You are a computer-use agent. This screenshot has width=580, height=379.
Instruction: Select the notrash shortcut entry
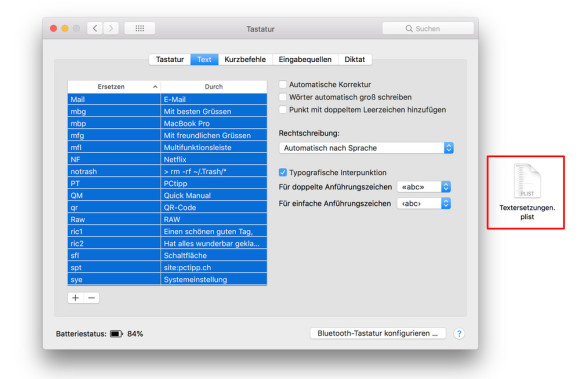114,171
